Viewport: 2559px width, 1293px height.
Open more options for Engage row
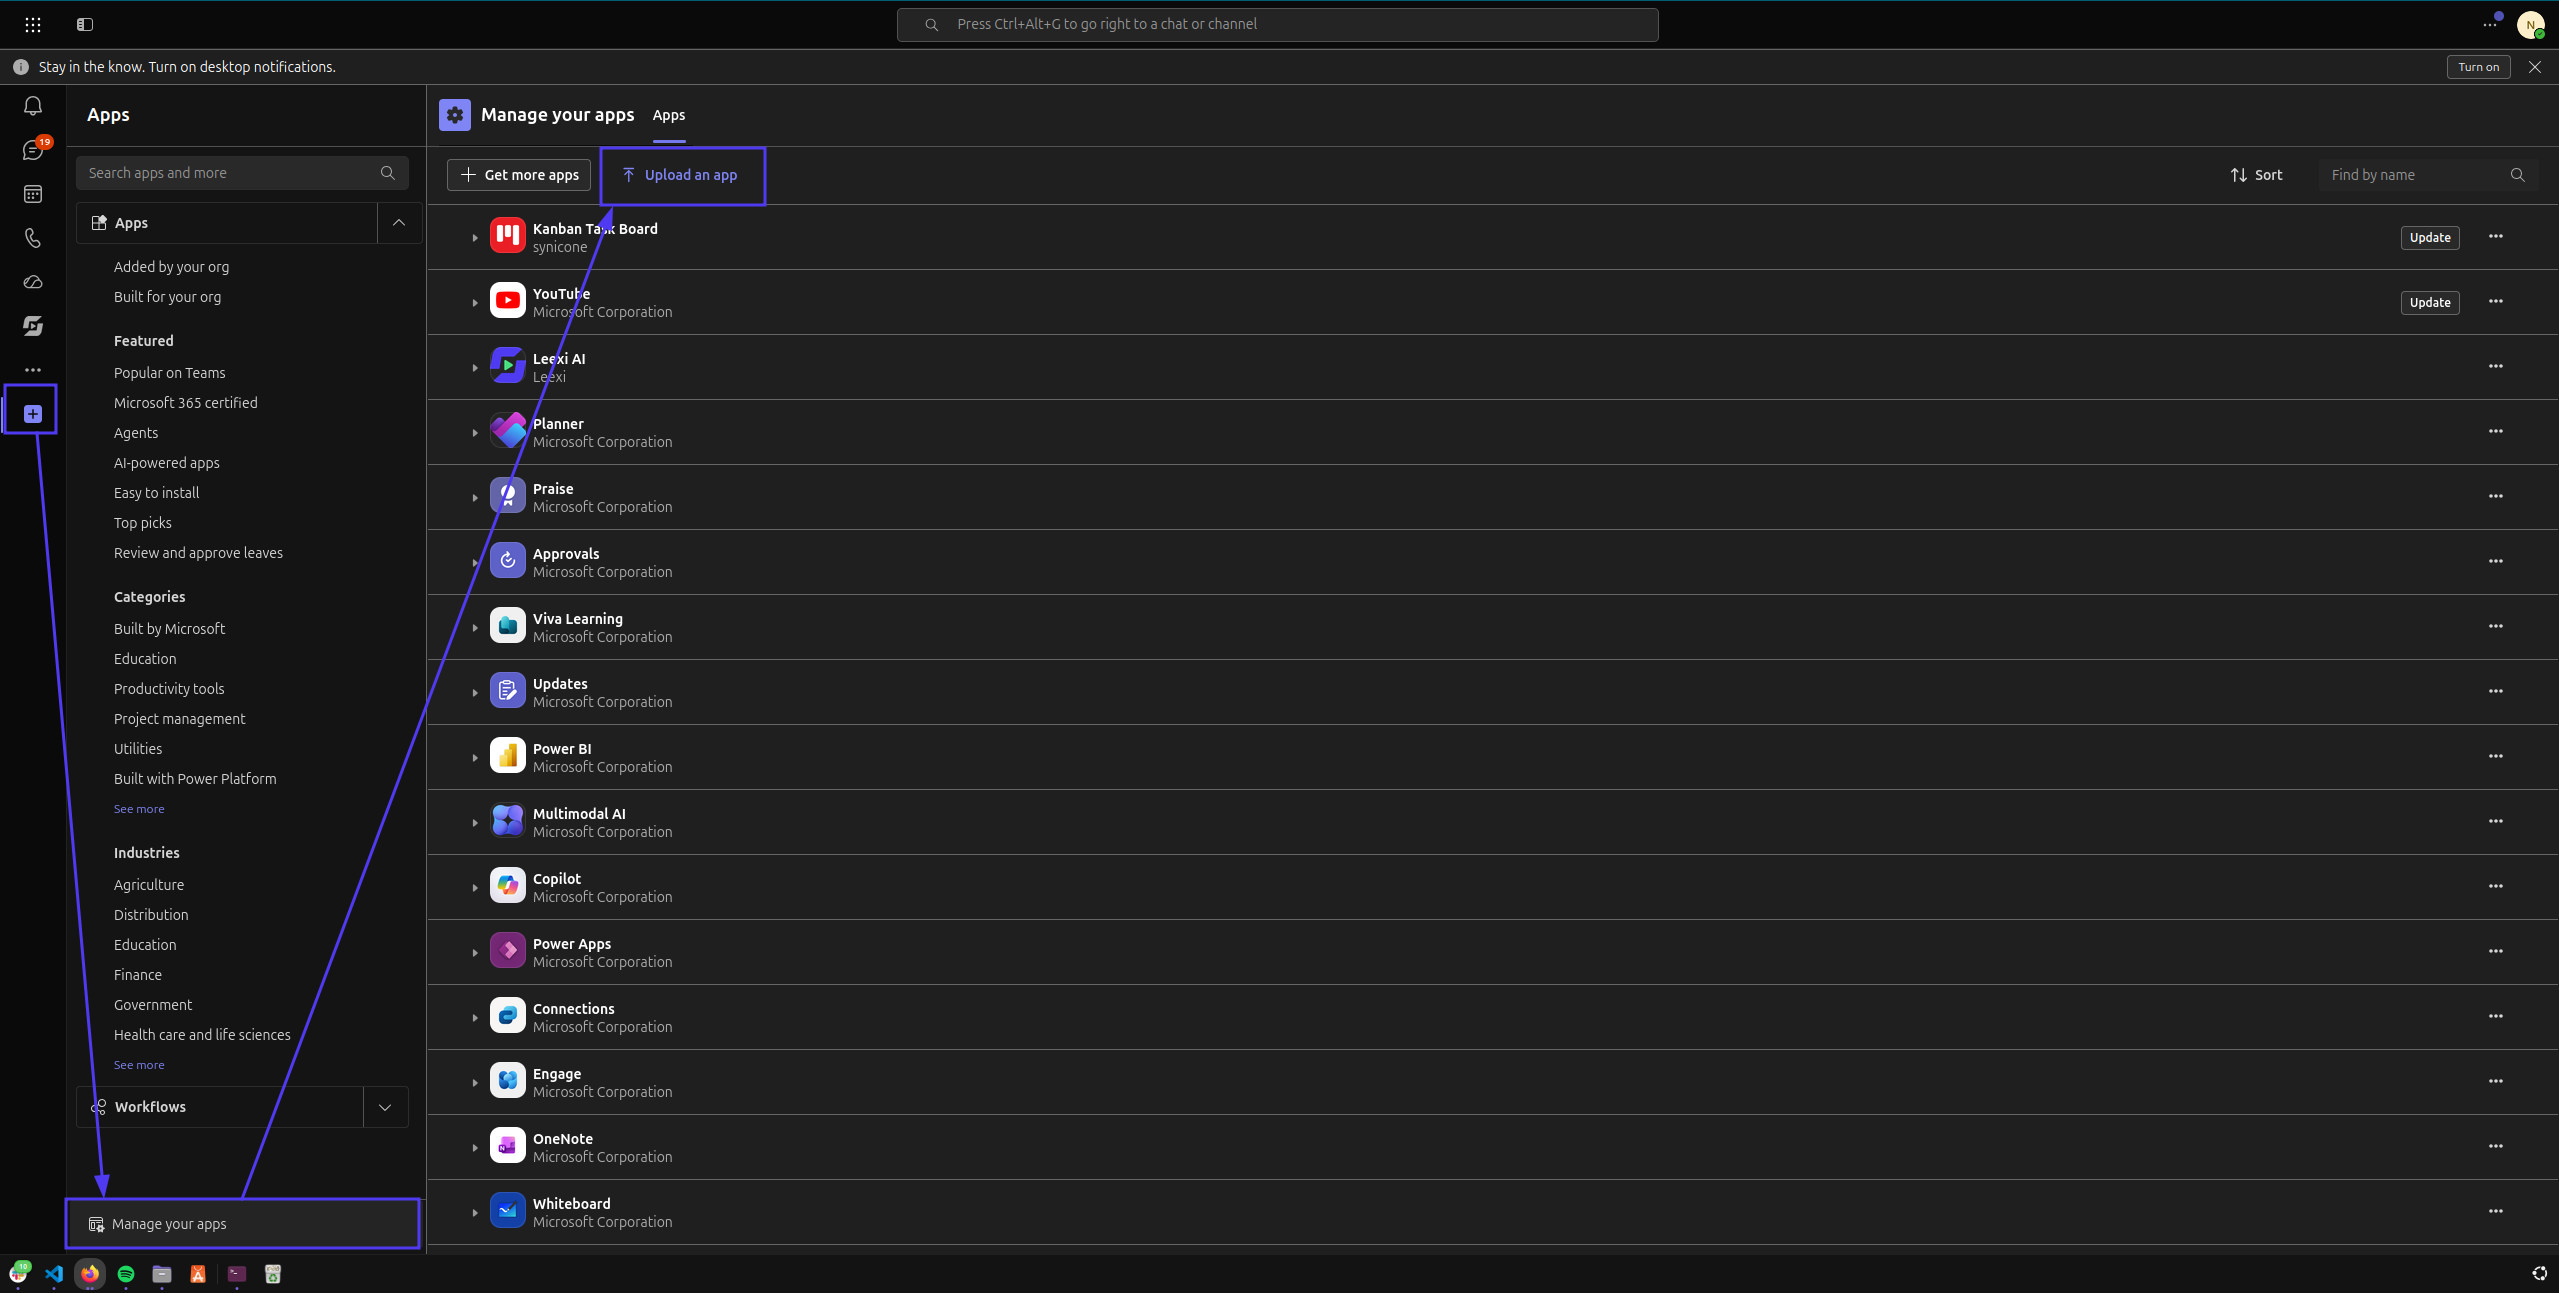pyautogui.click(x=2495, y=1082)
